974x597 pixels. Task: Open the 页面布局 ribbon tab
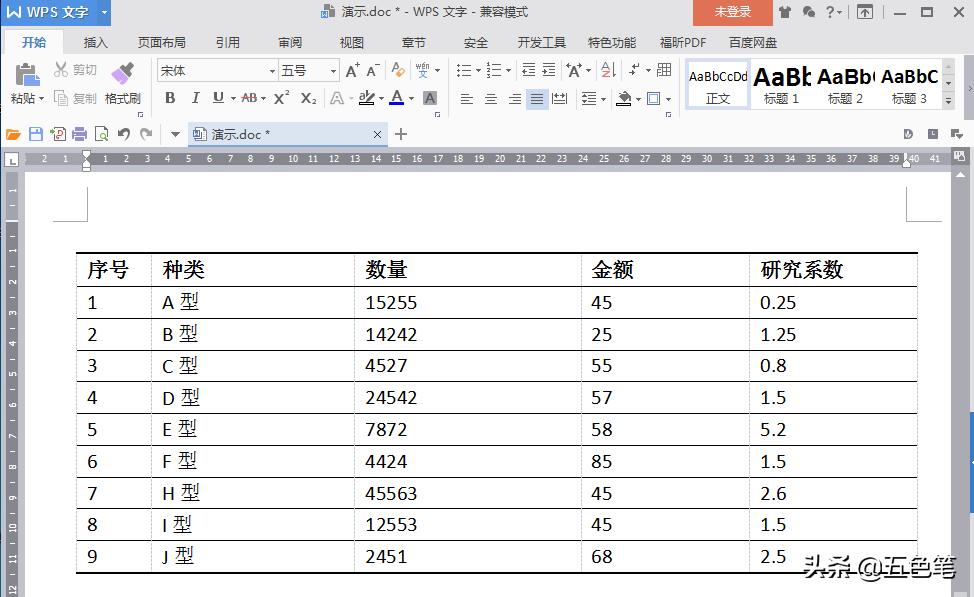pyautogui.click(x=161, y=42)
